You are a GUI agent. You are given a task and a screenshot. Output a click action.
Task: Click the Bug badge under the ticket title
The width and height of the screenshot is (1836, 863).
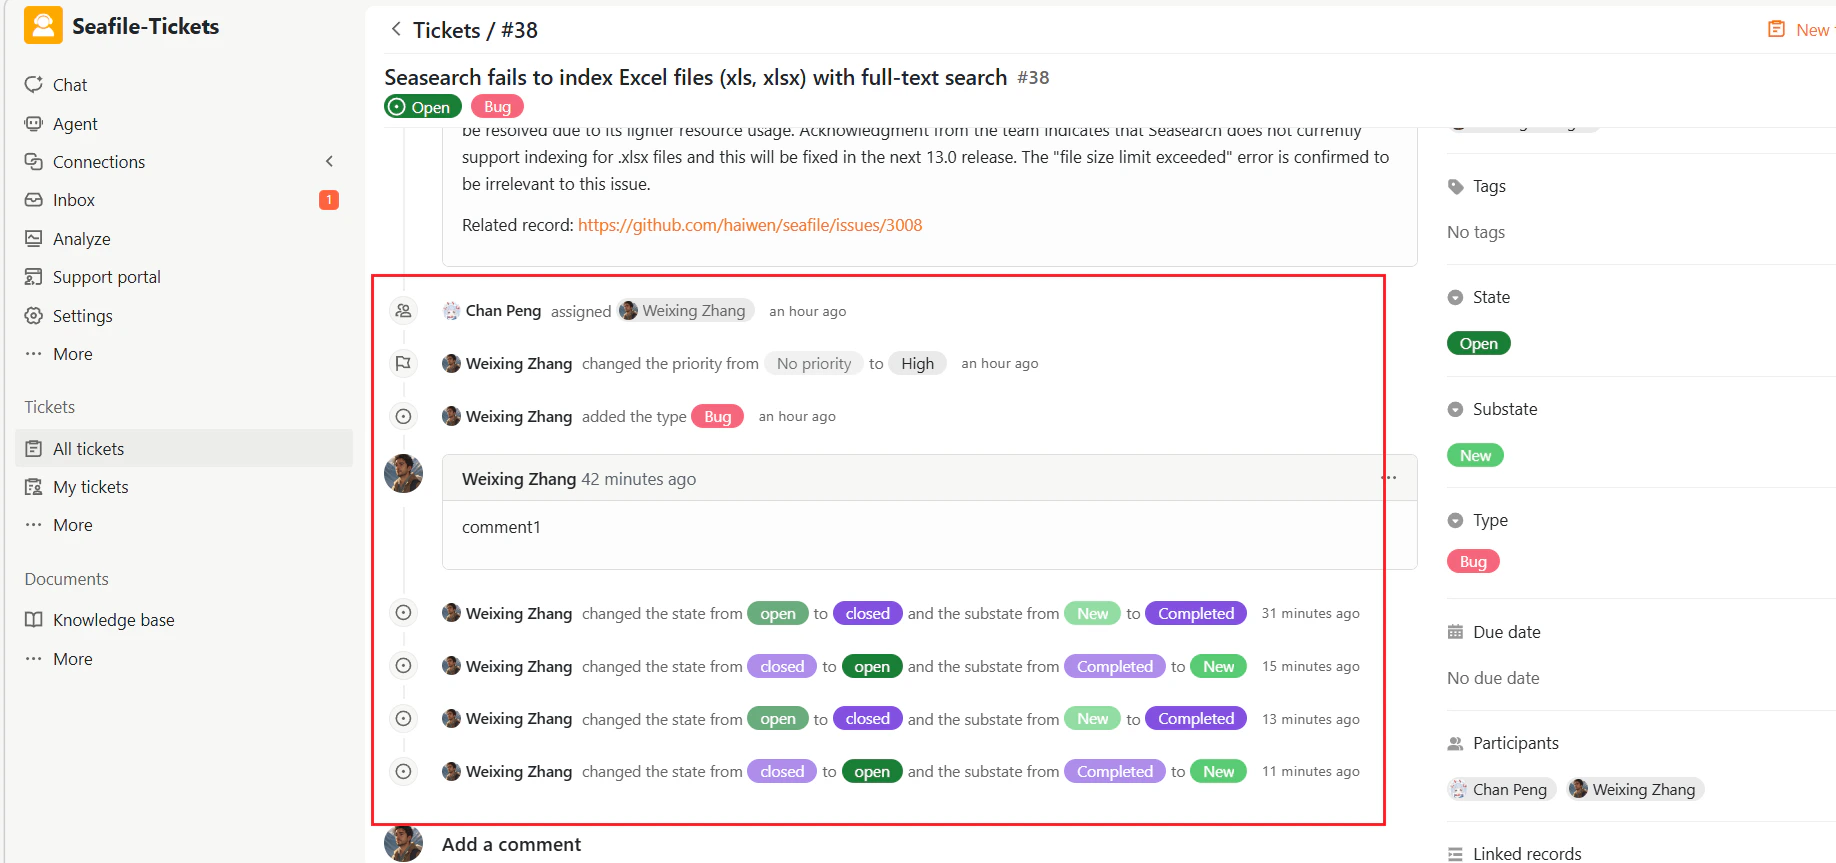tap(497, 107)
